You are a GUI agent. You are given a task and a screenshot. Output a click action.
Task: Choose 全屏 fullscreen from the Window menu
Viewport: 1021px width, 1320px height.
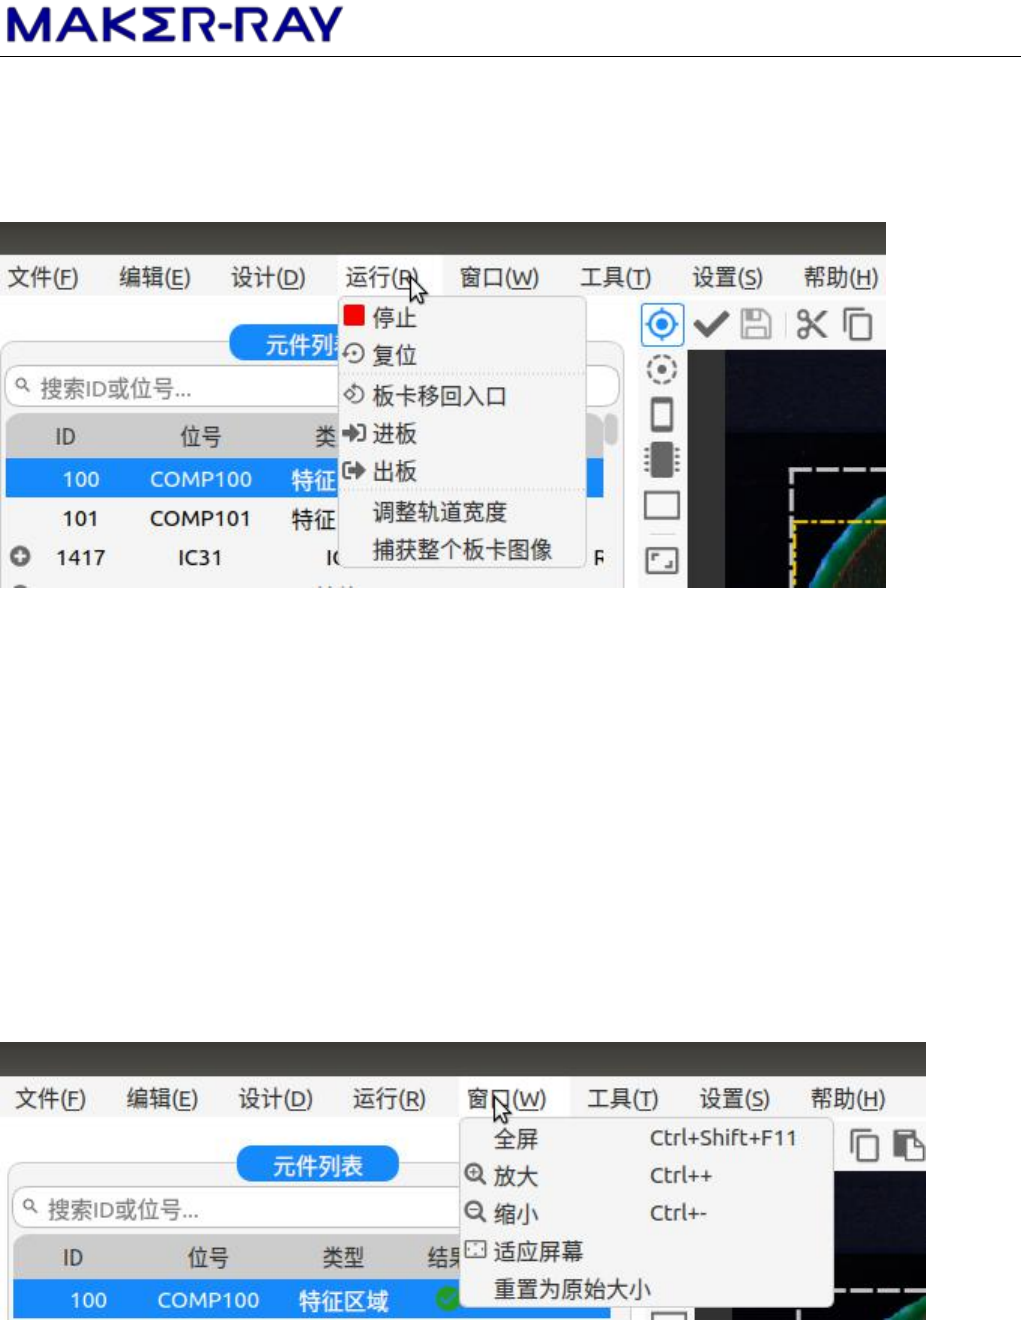[x=646, y=1139]
